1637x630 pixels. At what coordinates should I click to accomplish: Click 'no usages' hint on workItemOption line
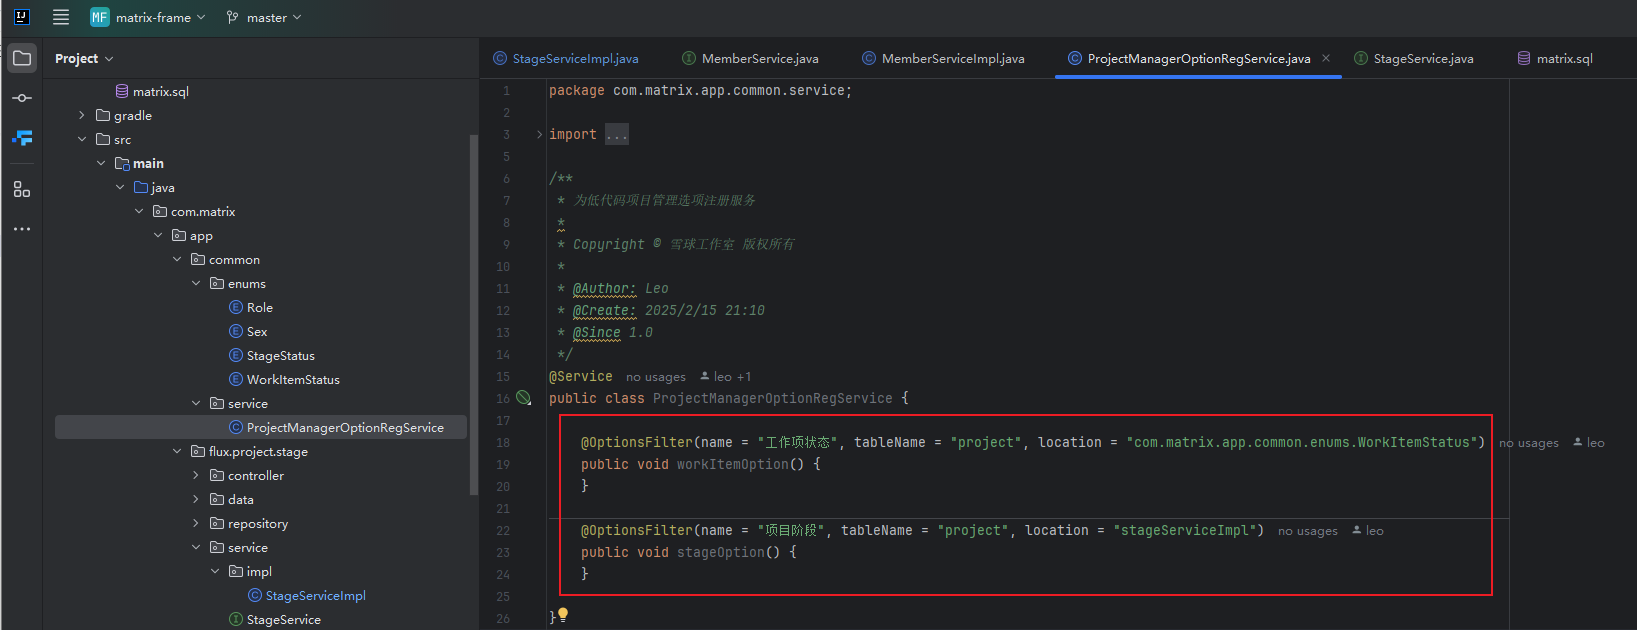pyautogui.click(x=1529, y=443)
